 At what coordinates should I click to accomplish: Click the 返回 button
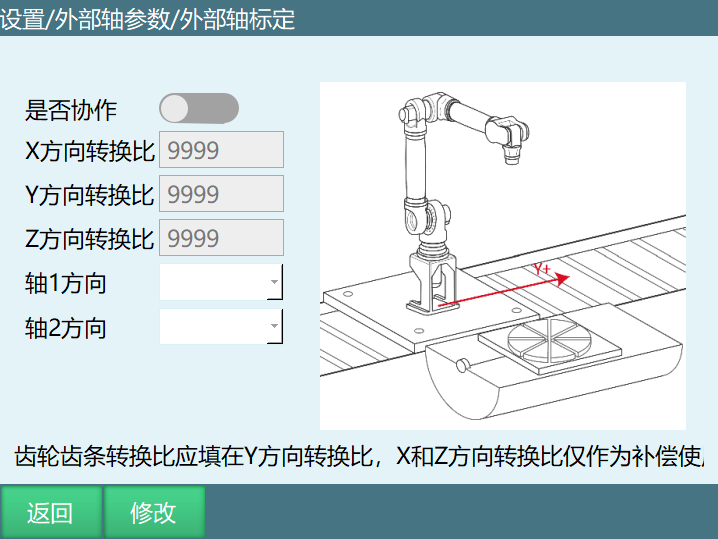(x=51, y=512)
